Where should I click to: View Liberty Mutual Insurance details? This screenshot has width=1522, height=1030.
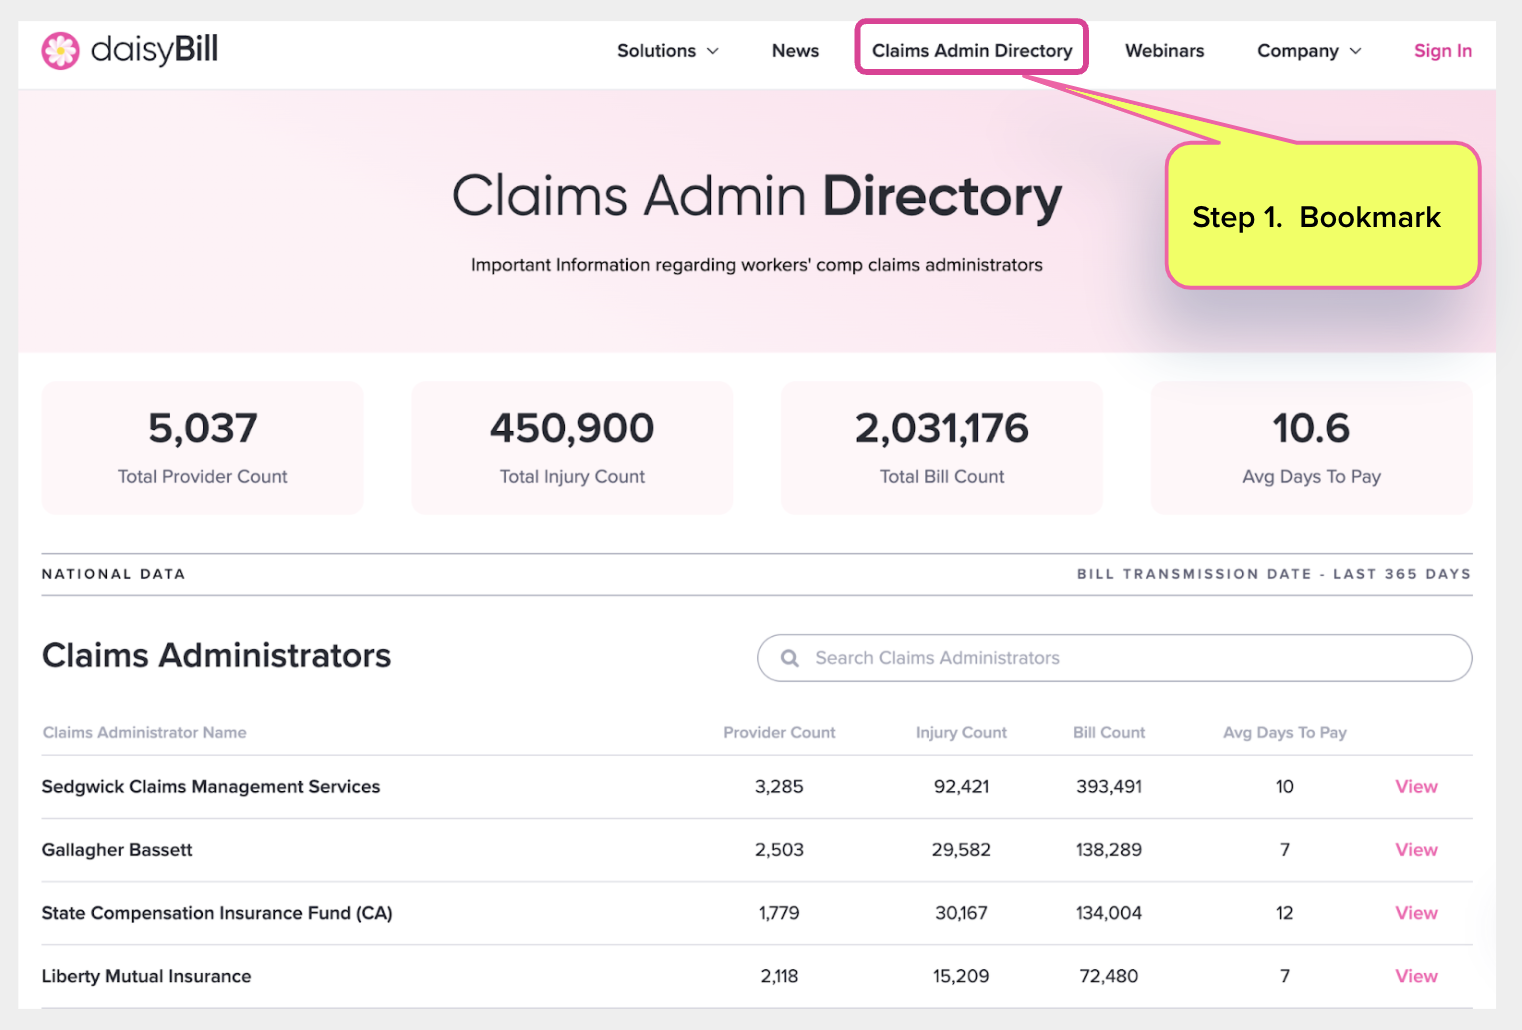pyautogui.click(x=1416, y=976)
